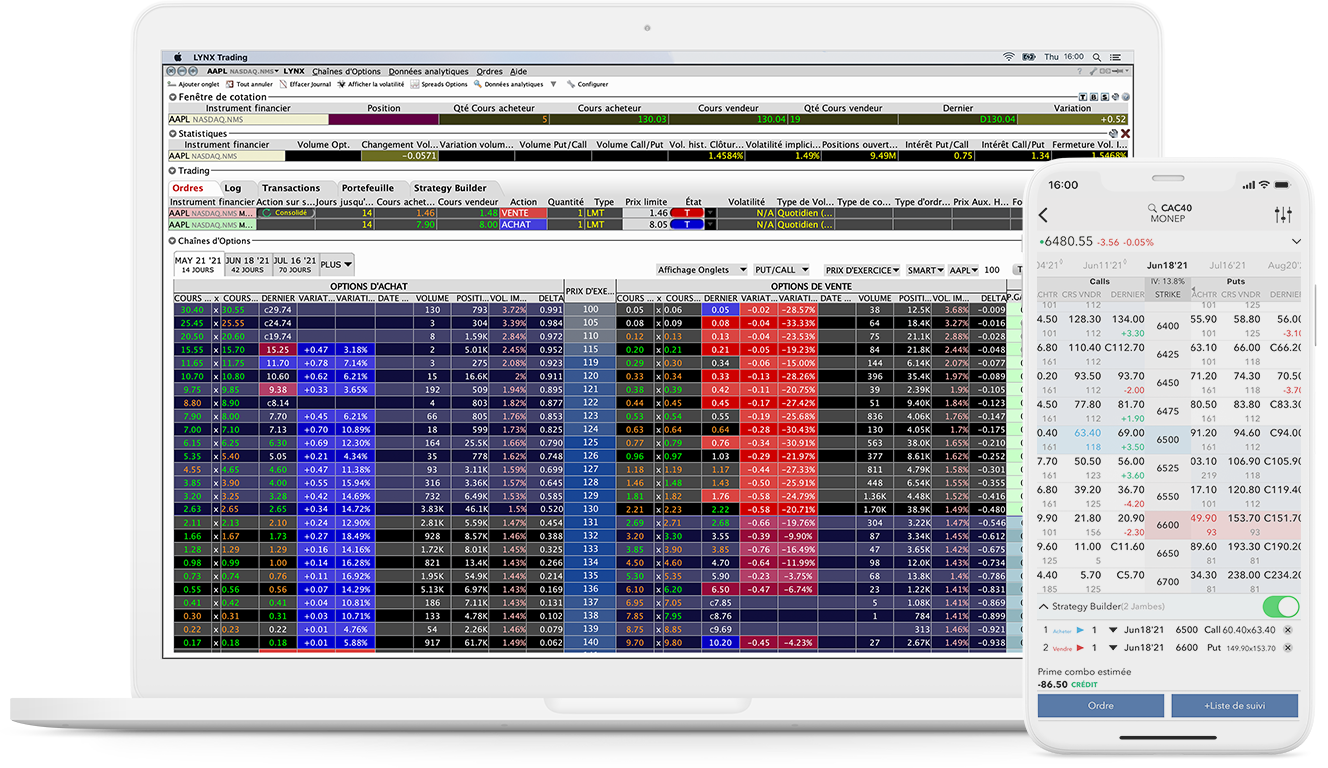Switch to the Log tab
Viewport: 1328px width, 768px height.
[x=233, y=188]
